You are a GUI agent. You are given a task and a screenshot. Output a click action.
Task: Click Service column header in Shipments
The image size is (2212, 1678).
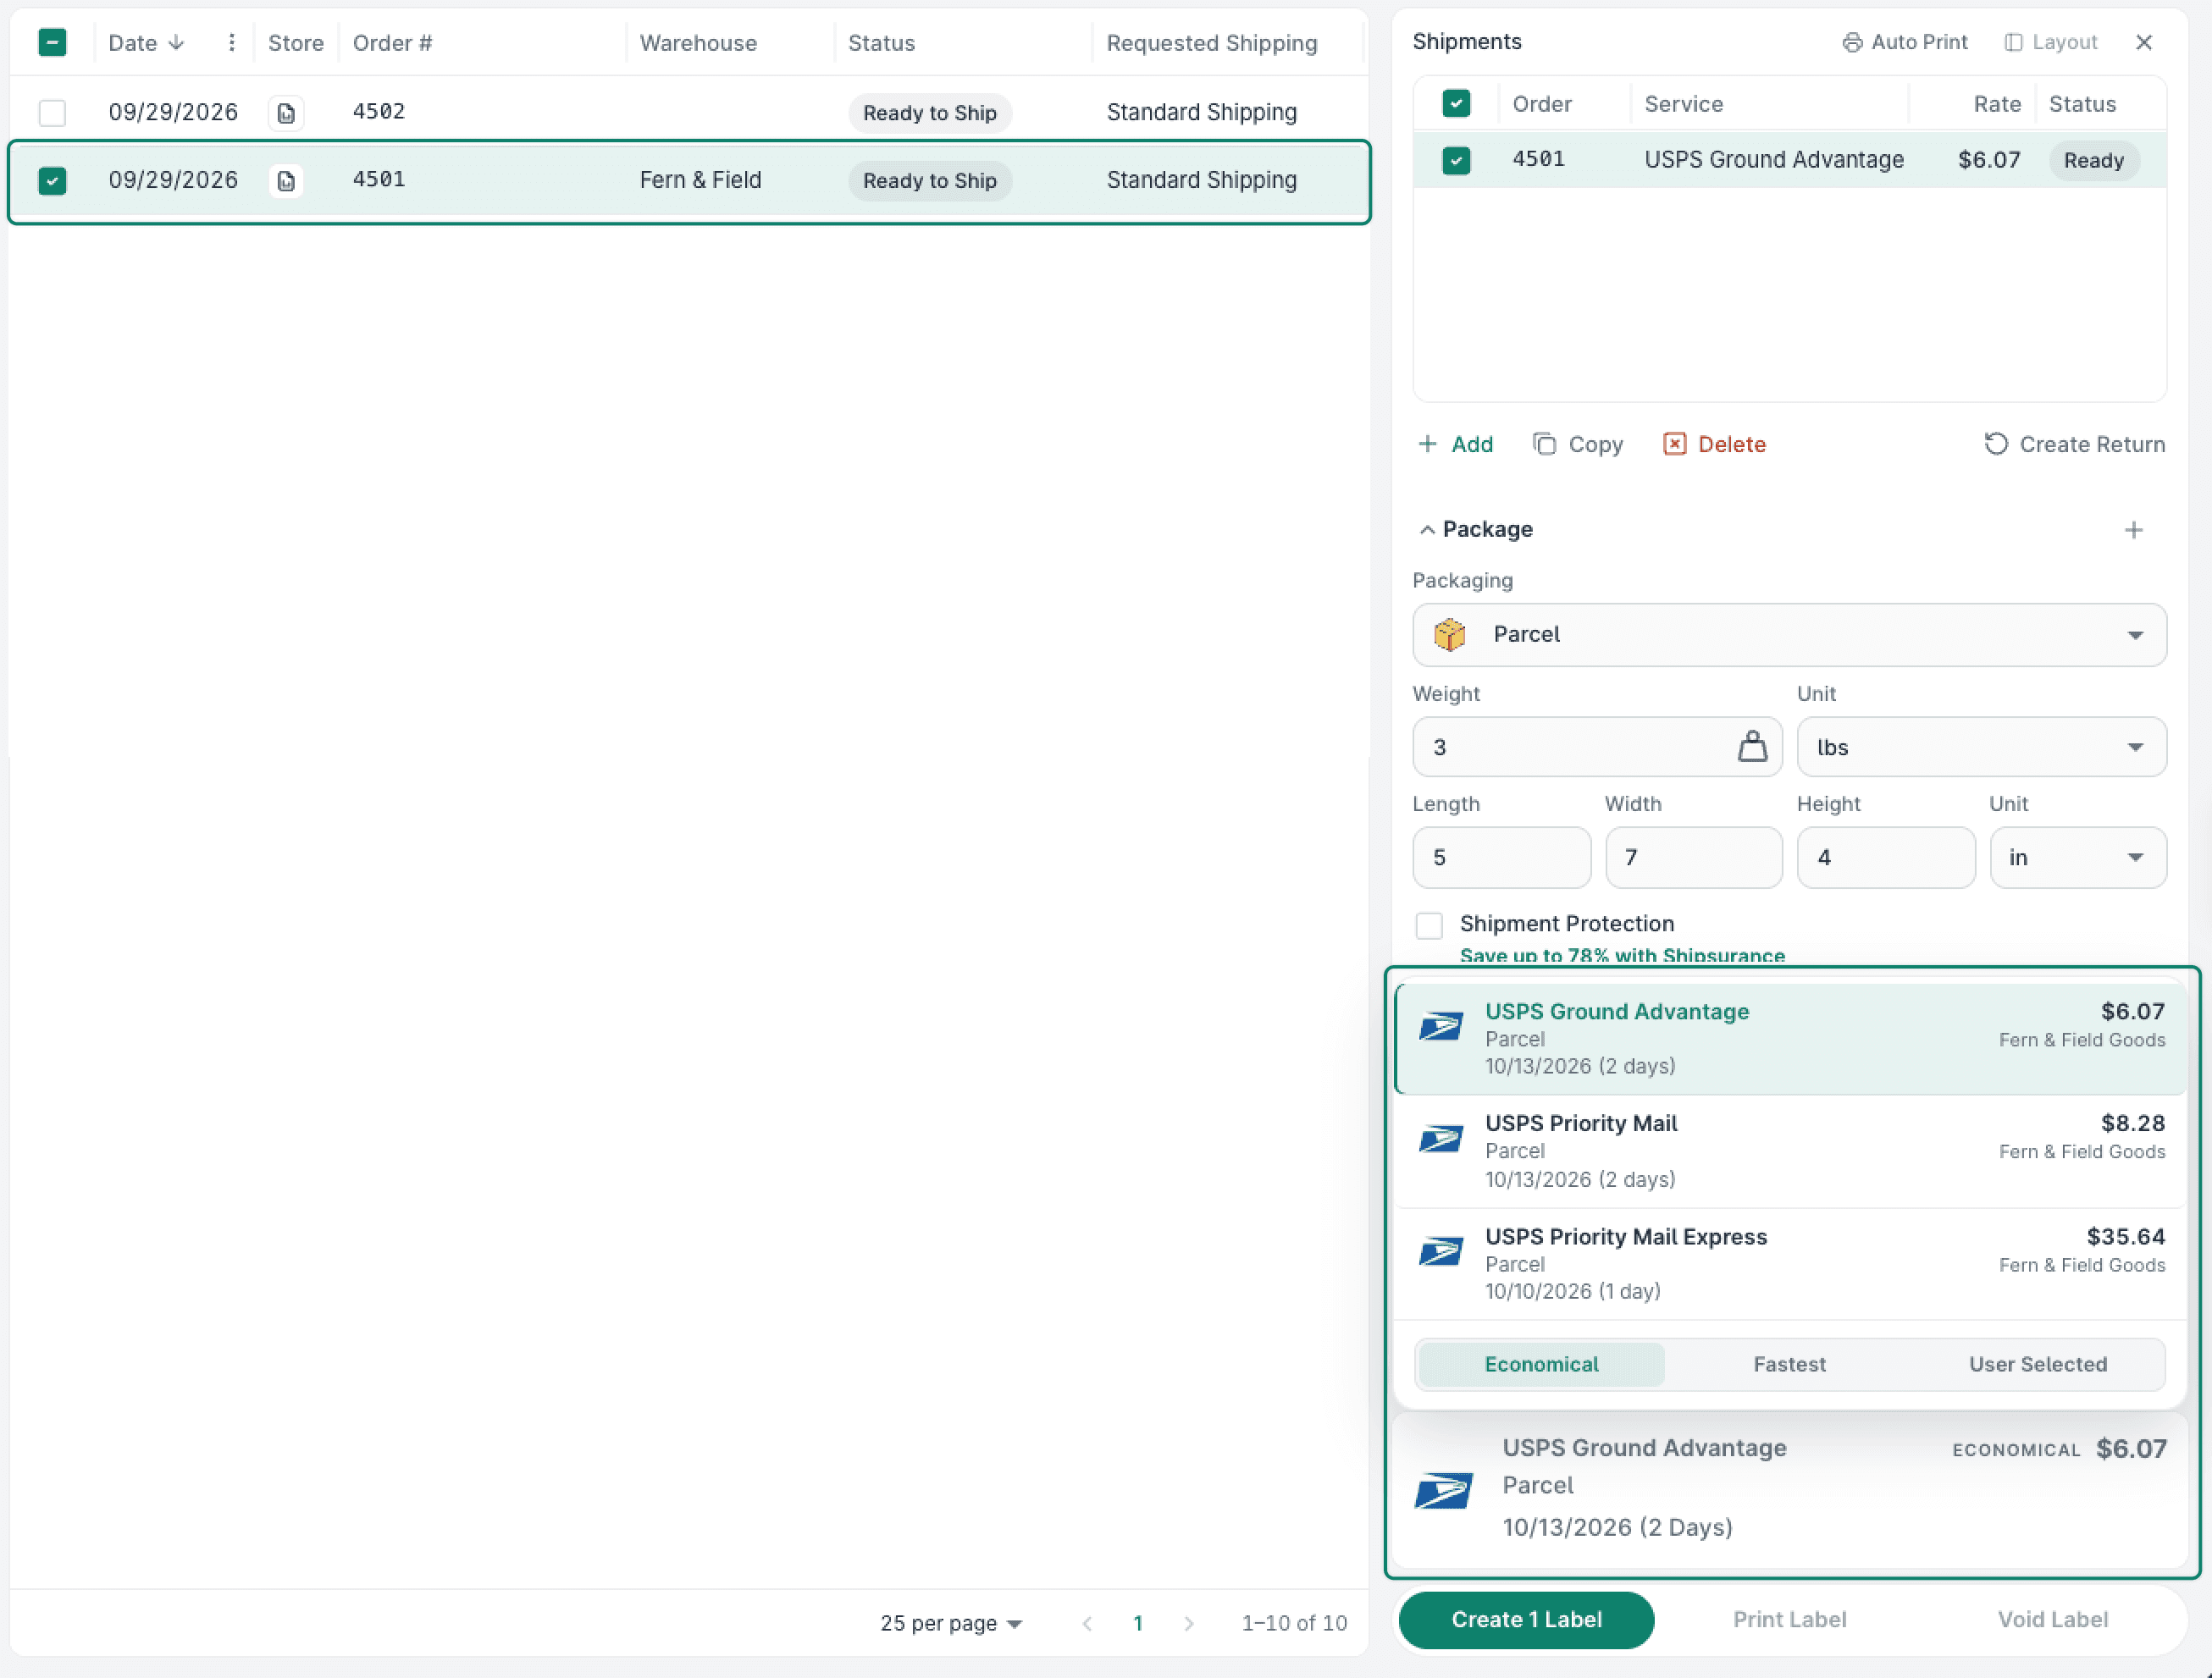[x=1683, y=104]
